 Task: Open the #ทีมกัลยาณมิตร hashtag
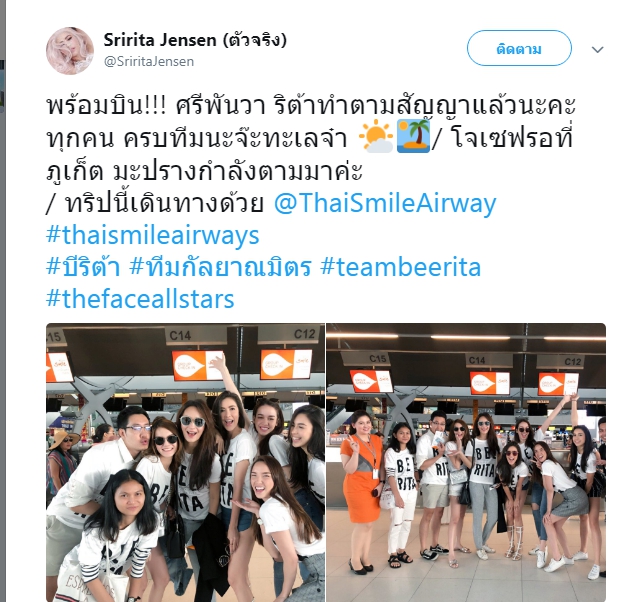pyautogui.click(x=220, y=267)
